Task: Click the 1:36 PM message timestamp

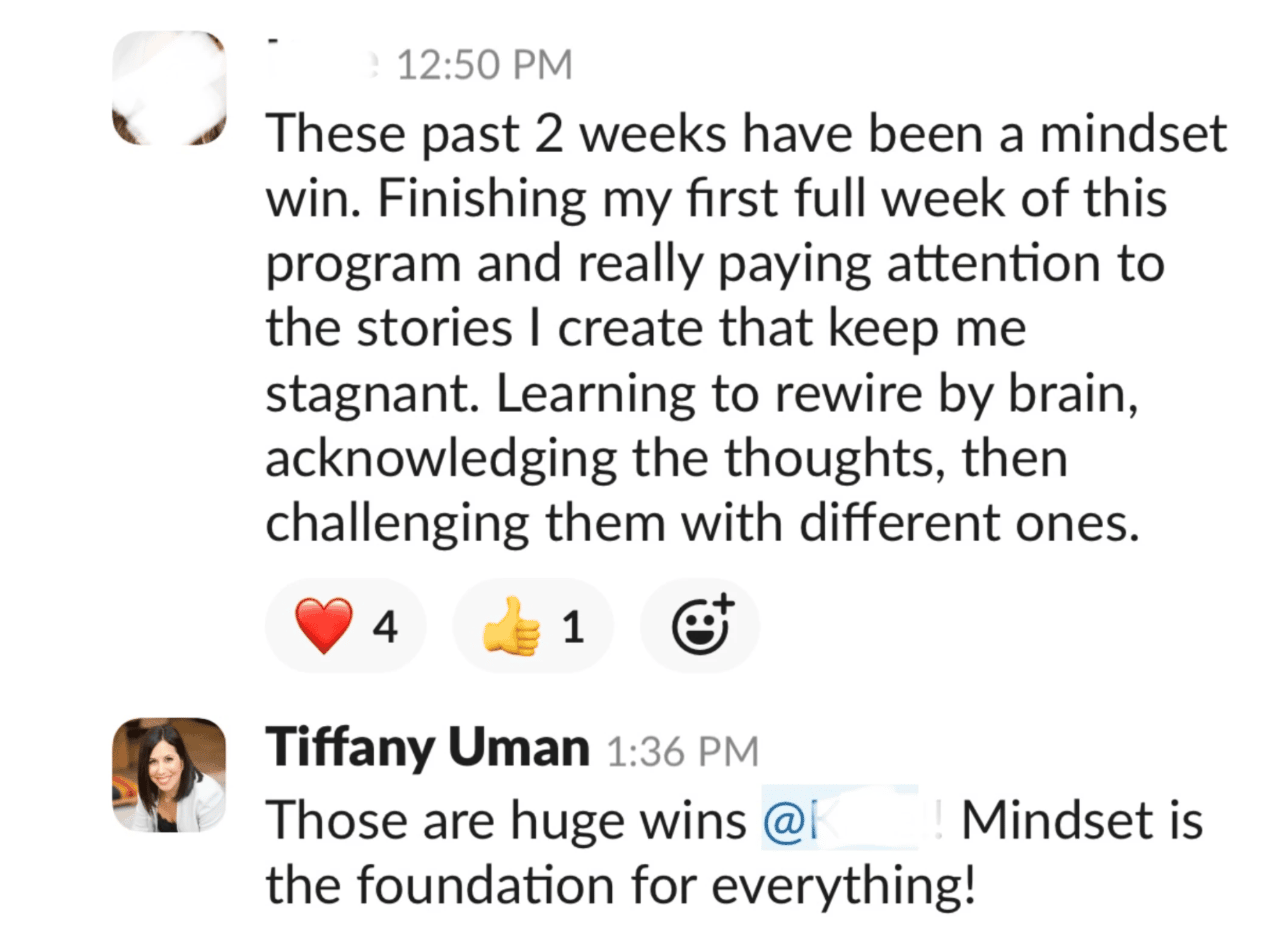Action: click(x=682, y=751)
